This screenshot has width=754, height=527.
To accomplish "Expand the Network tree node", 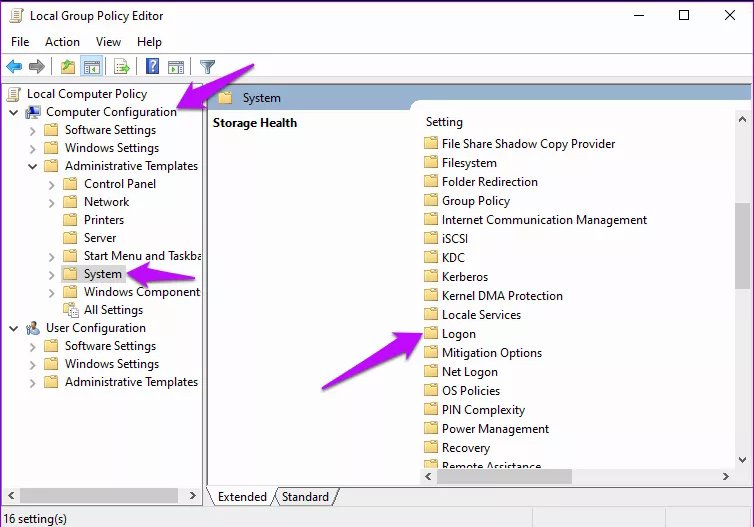I will tap(51, 202).
